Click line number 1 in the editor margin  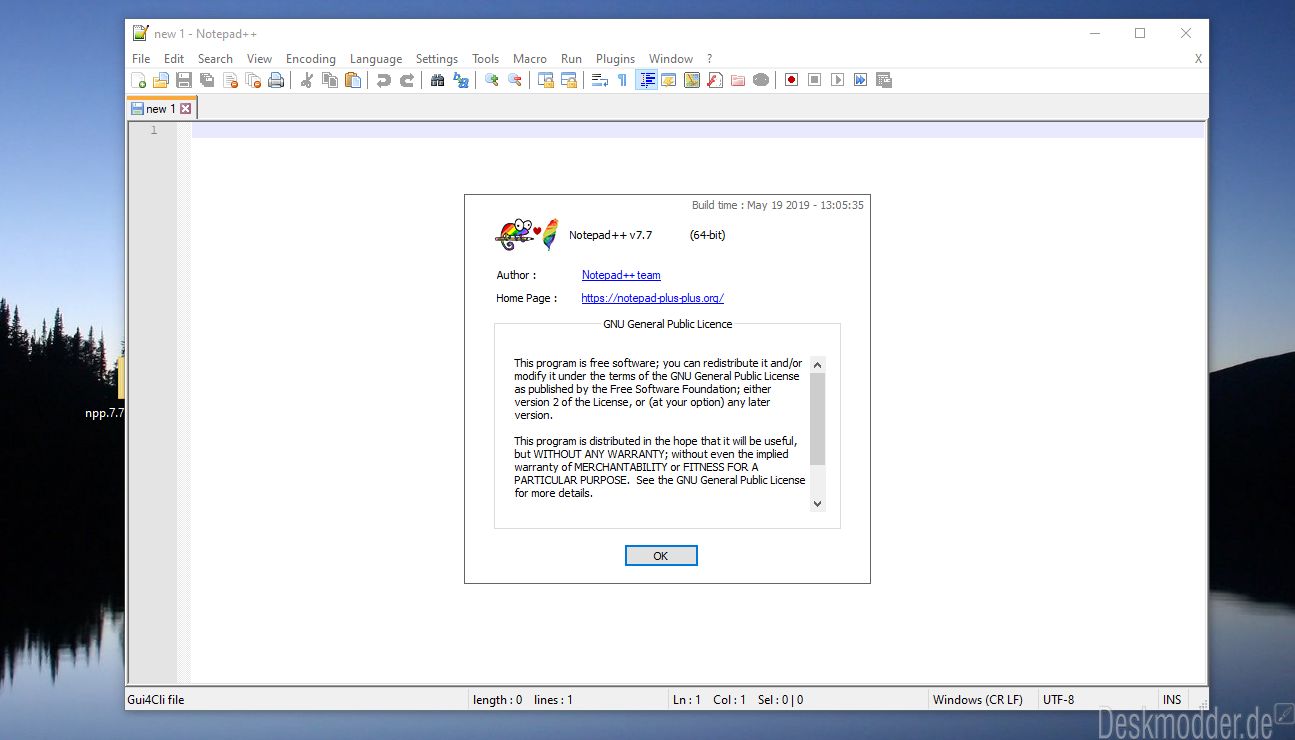pos(154,131)
